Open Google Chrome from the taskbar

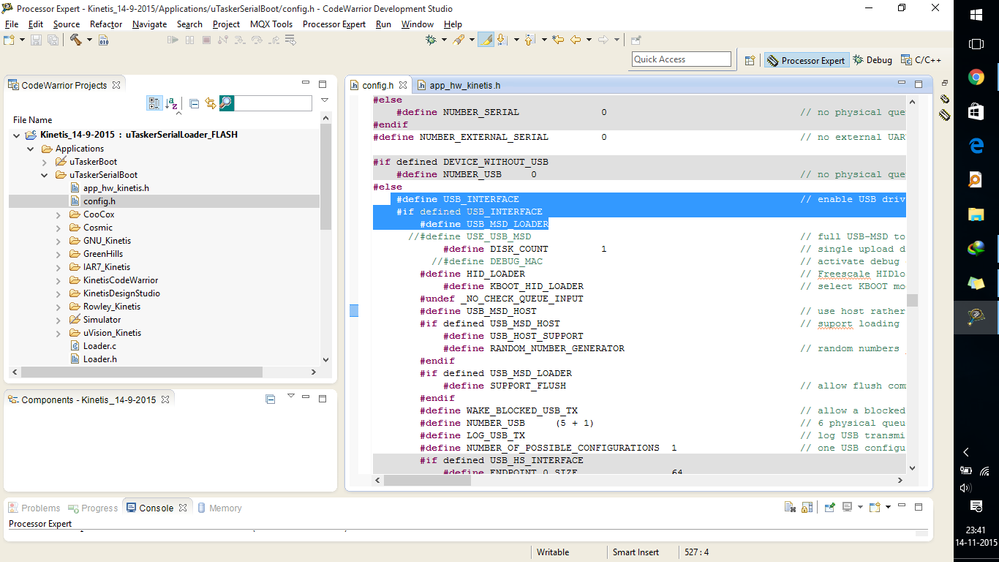pyautogui.click(x=976, y=77)
